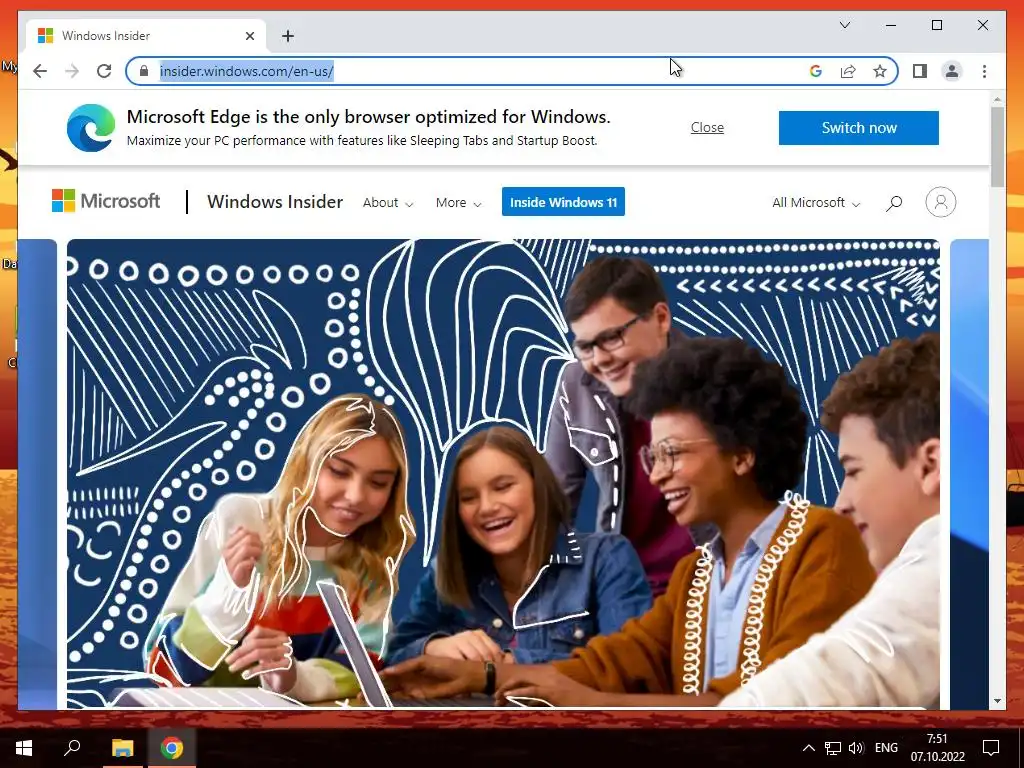This screenshot has height=768, width=1024.
Task: Expand the More menu
Action: [x=458, y=202]
